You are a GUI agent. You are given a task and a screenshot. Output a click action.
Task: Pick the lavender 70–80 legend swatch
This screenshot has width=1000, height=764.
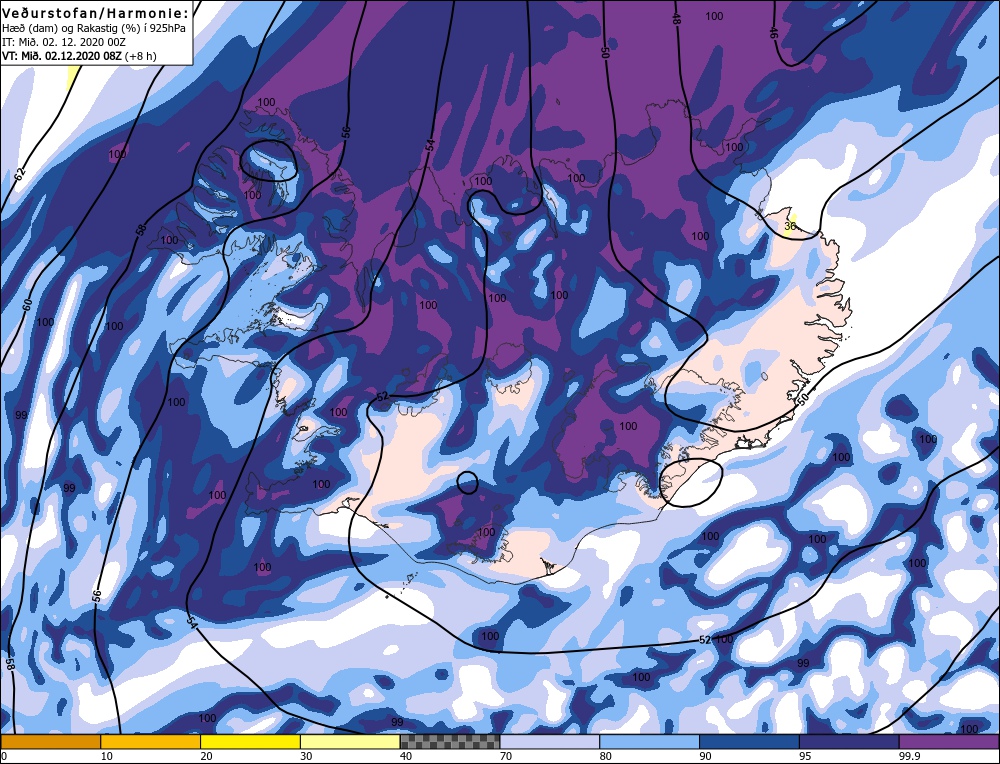[x=550, y=741]
